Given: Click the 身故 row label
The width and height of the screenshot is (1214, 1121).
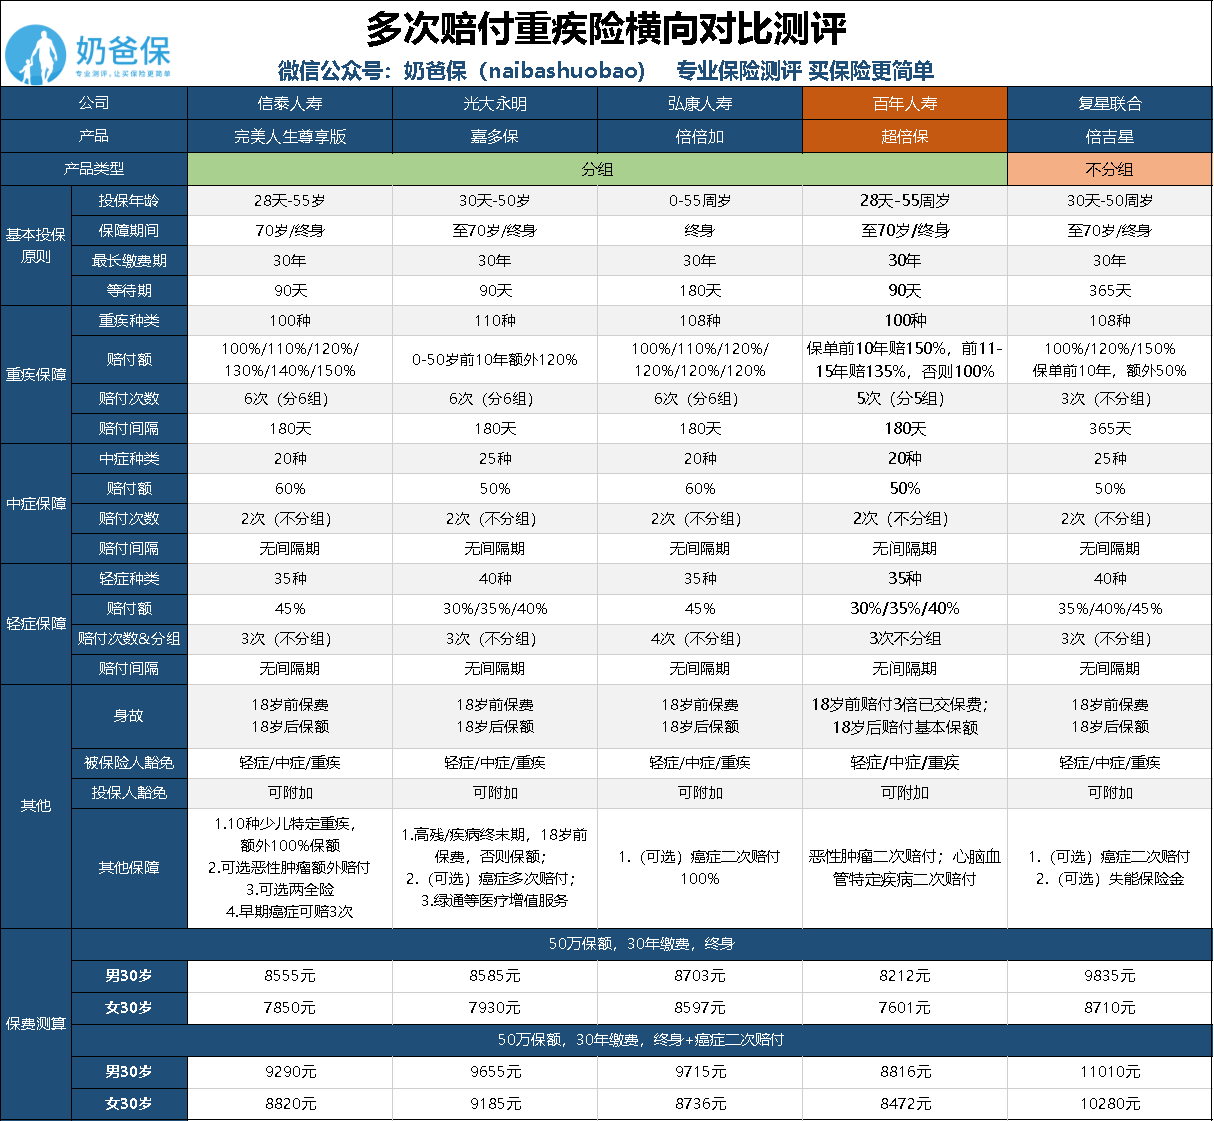Looking at the screenshot, I should coord(129,716).
